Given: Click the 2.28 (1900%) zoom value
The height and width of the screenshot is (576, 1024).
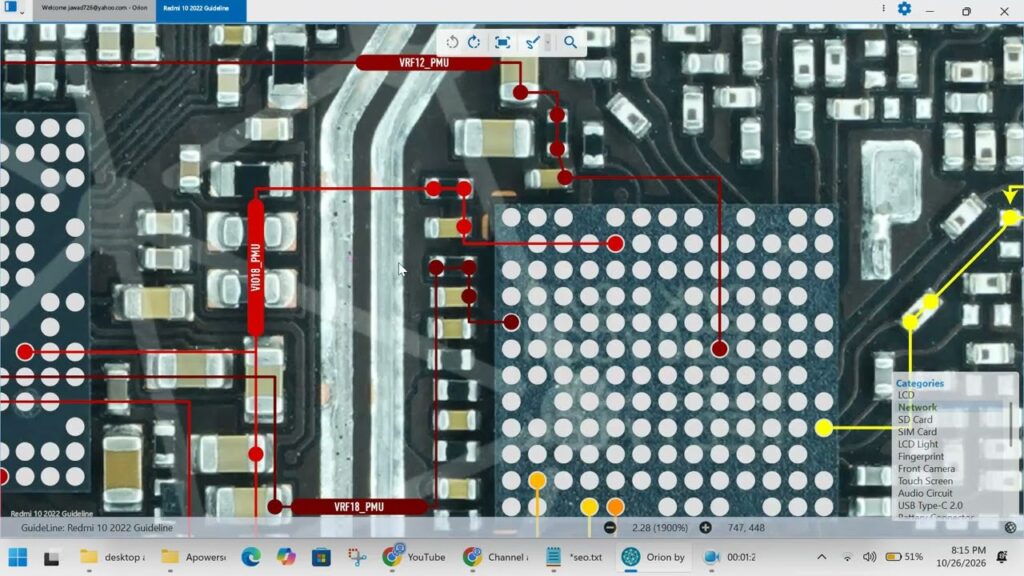Looking at the screenshot, I should tap(660, 528).
